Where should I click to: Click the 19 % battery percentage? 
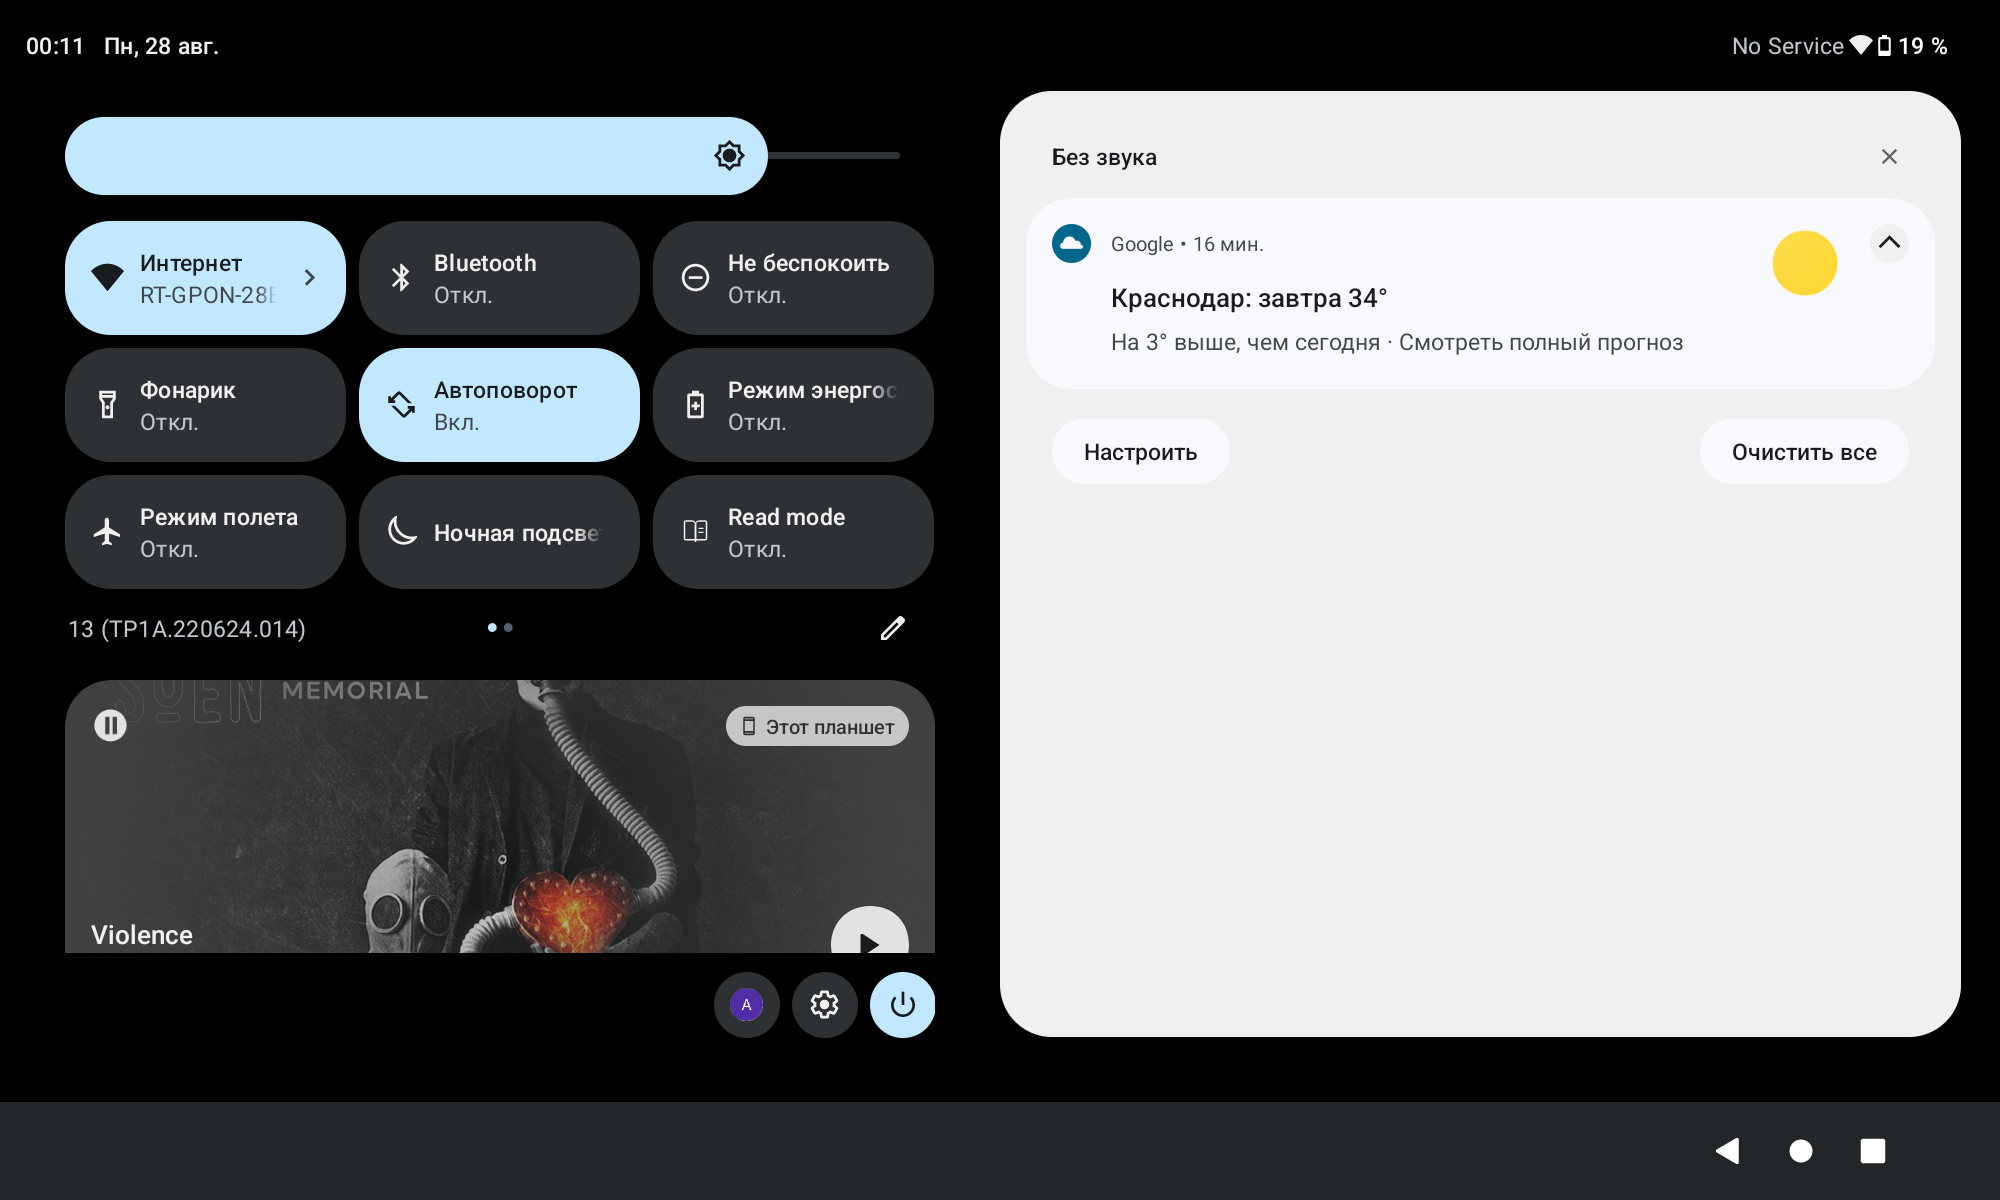pyautogui.click(x=1922, y=46)
